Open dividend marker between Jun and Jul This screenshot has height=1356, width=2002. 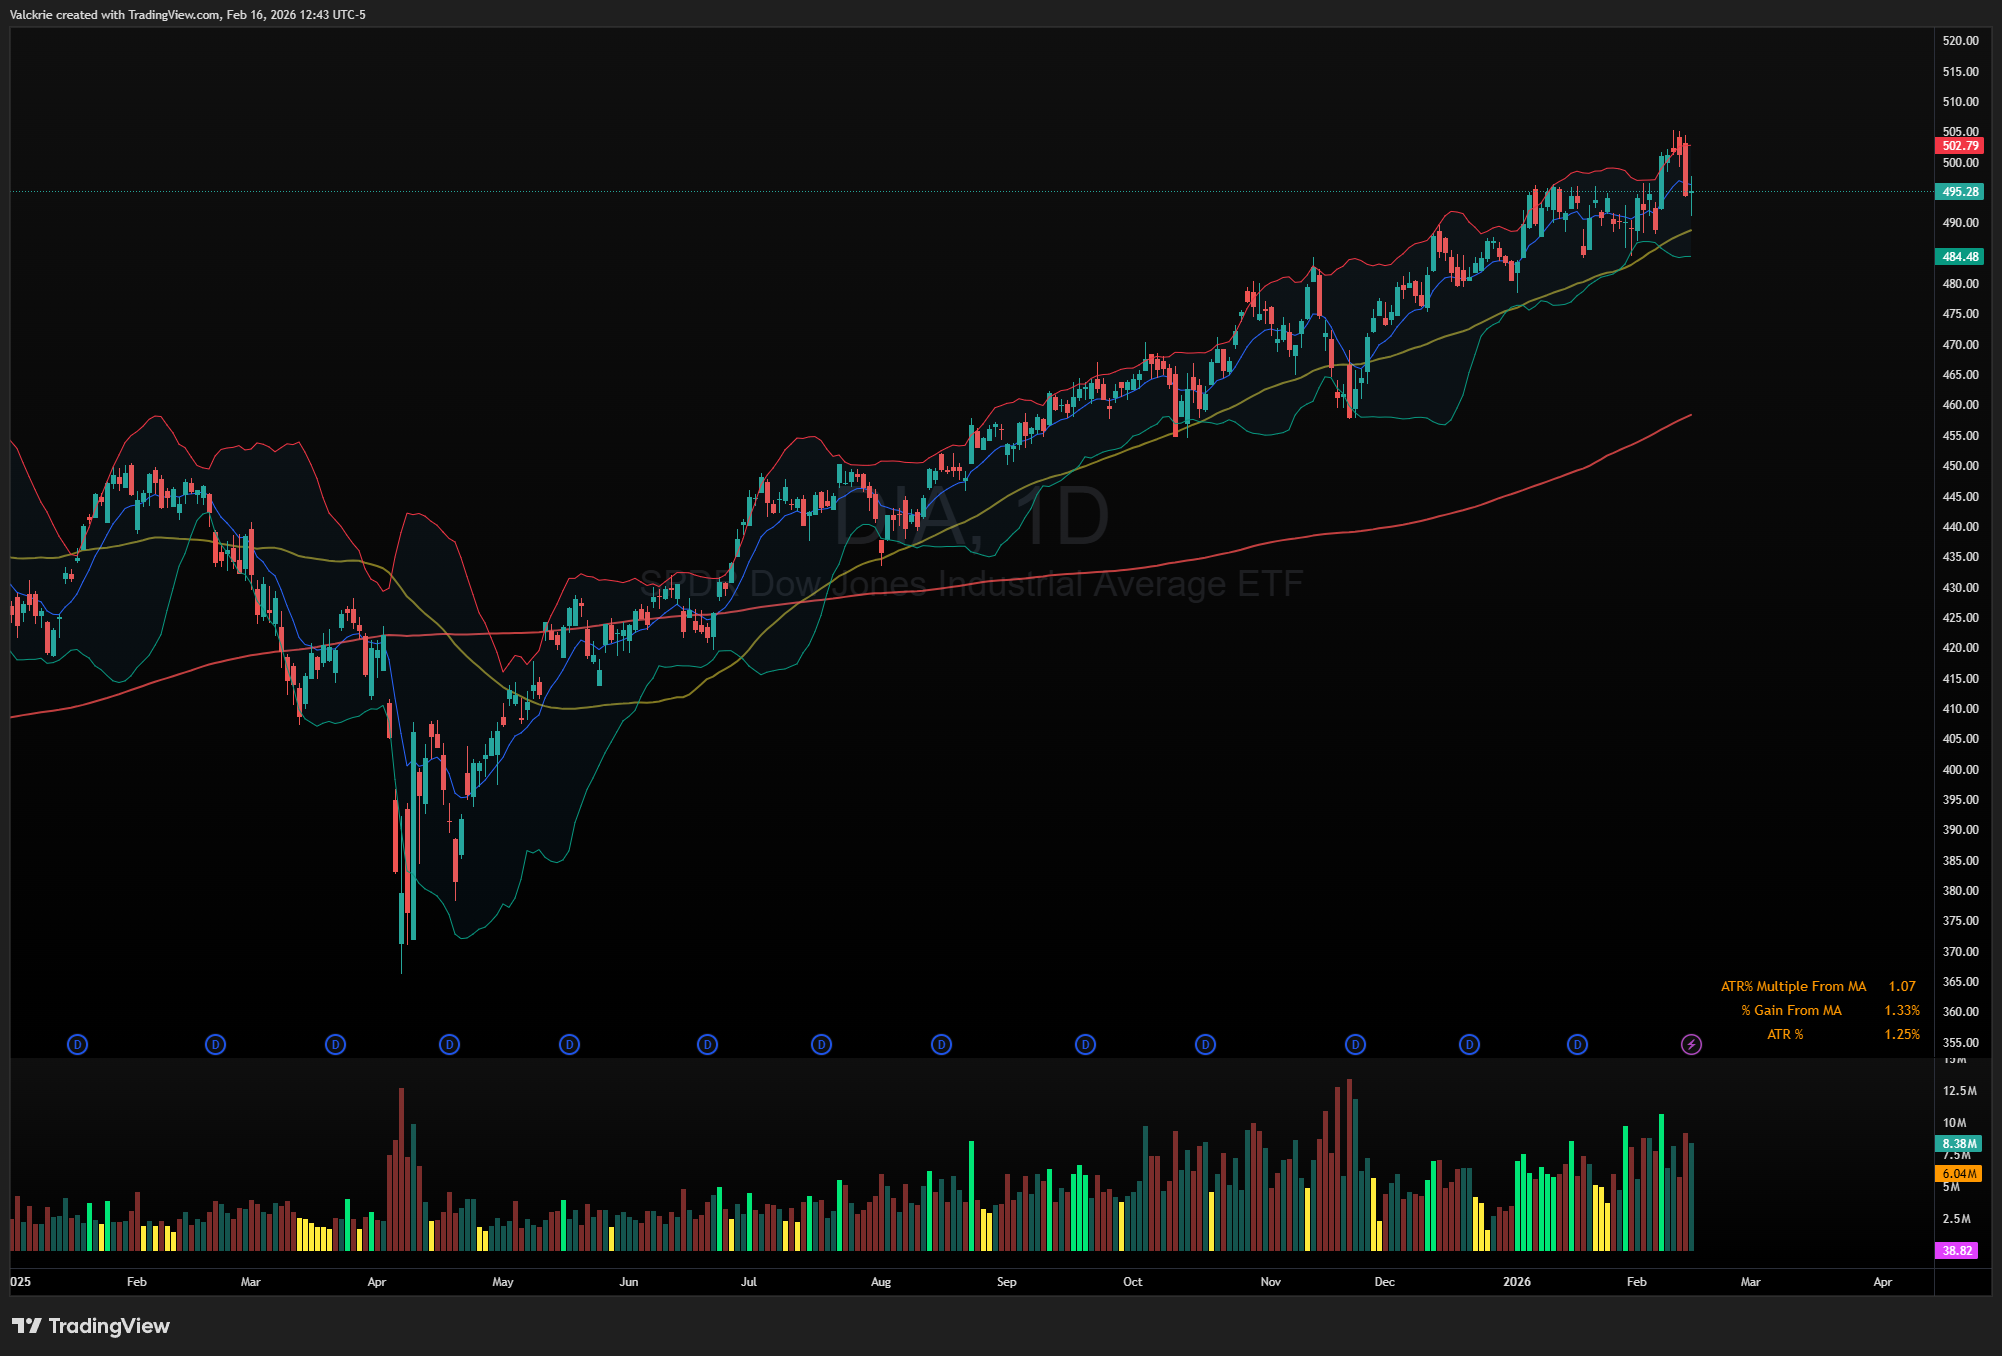[707, 1044]
